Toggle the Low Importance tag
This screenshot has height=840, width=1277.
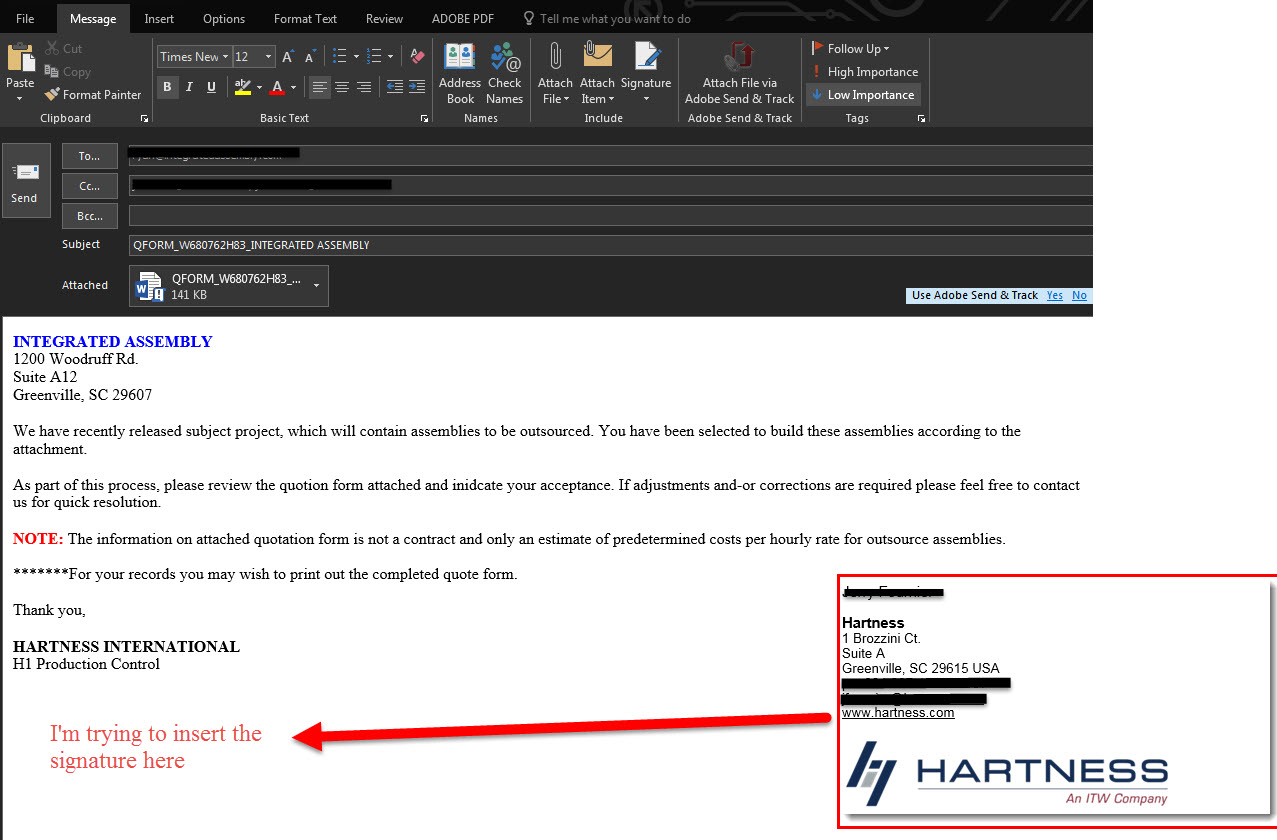863,95
